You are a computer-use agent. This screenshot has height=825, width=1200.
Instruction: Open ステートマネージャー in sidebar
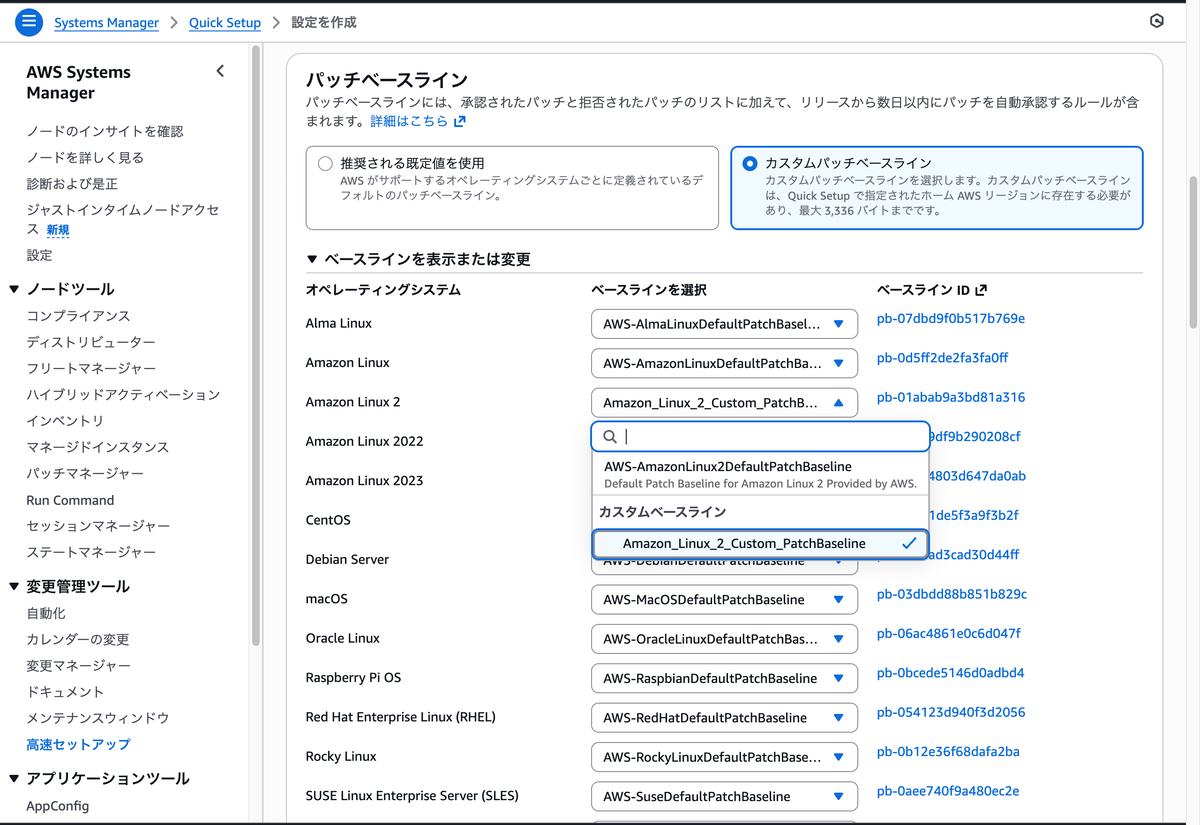coord(91,552)
